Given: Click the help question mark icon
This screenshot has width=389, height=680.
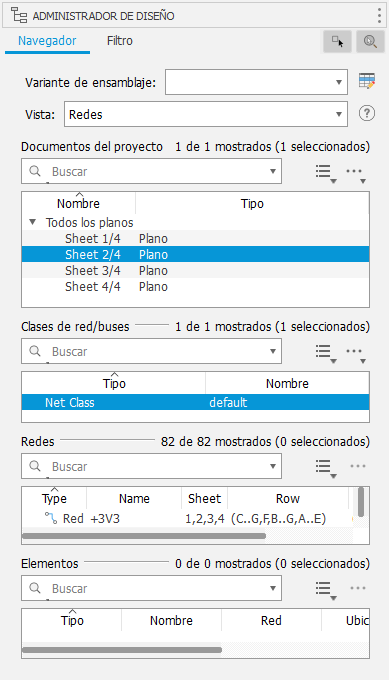Looking at the screenshot, I should click(x=366, y=114).
